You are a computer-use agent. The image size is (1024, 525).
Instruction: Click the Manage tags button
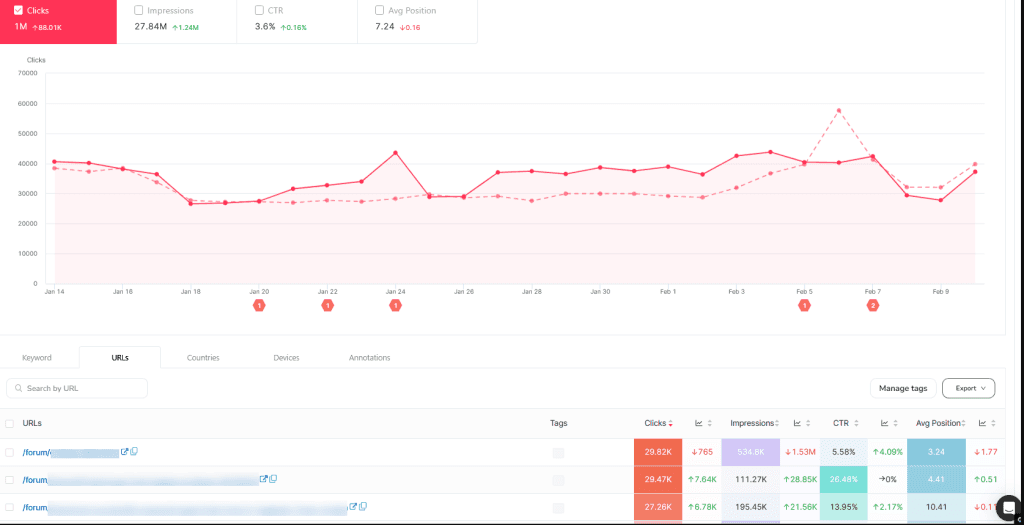(903, 388)
